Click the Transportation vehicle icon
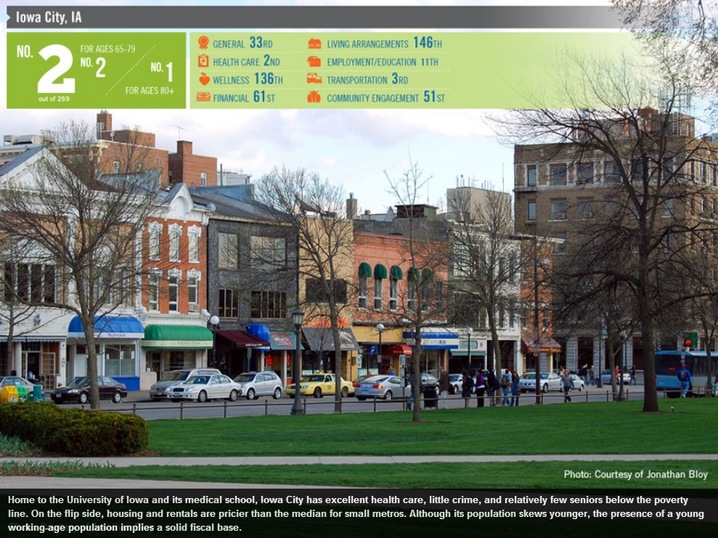The width and height of the screenshot is (718, 538). coord(314,79)
